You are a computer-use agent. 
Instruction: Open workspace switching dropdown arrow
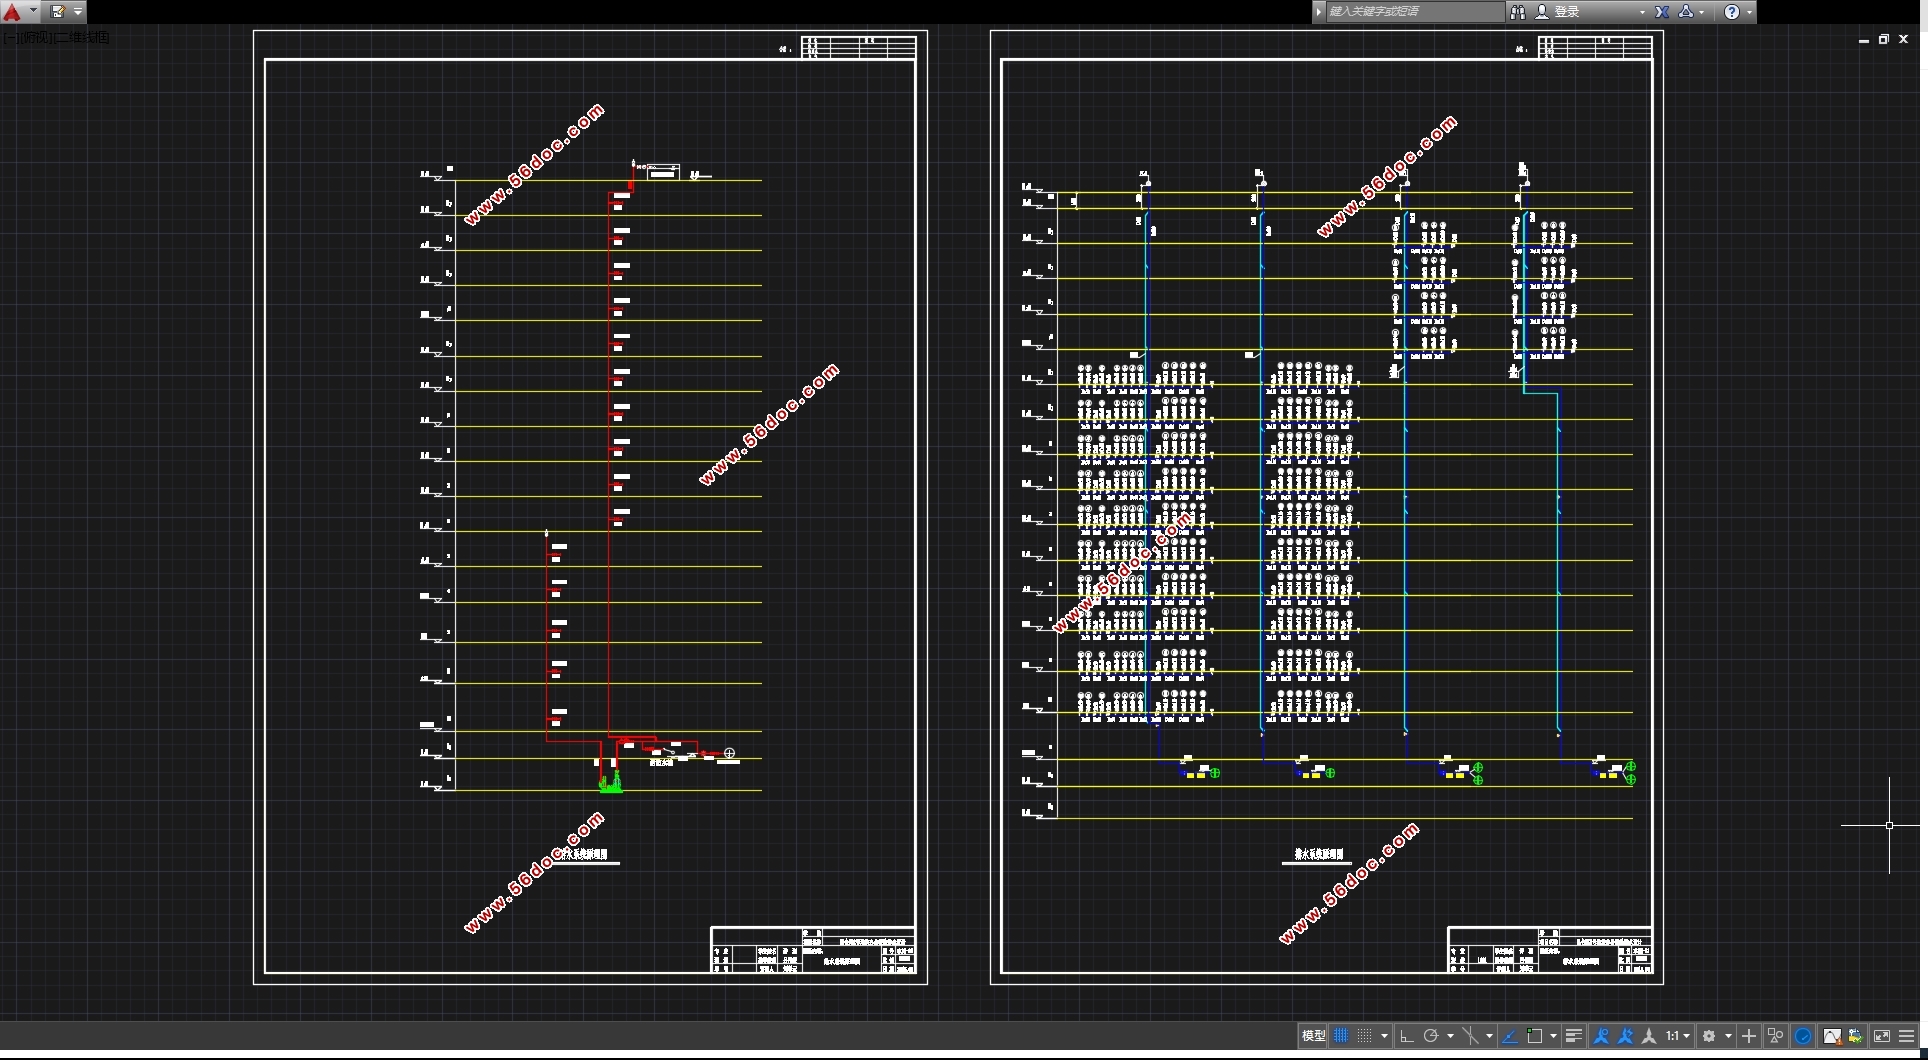(x=1728, y=1036)
